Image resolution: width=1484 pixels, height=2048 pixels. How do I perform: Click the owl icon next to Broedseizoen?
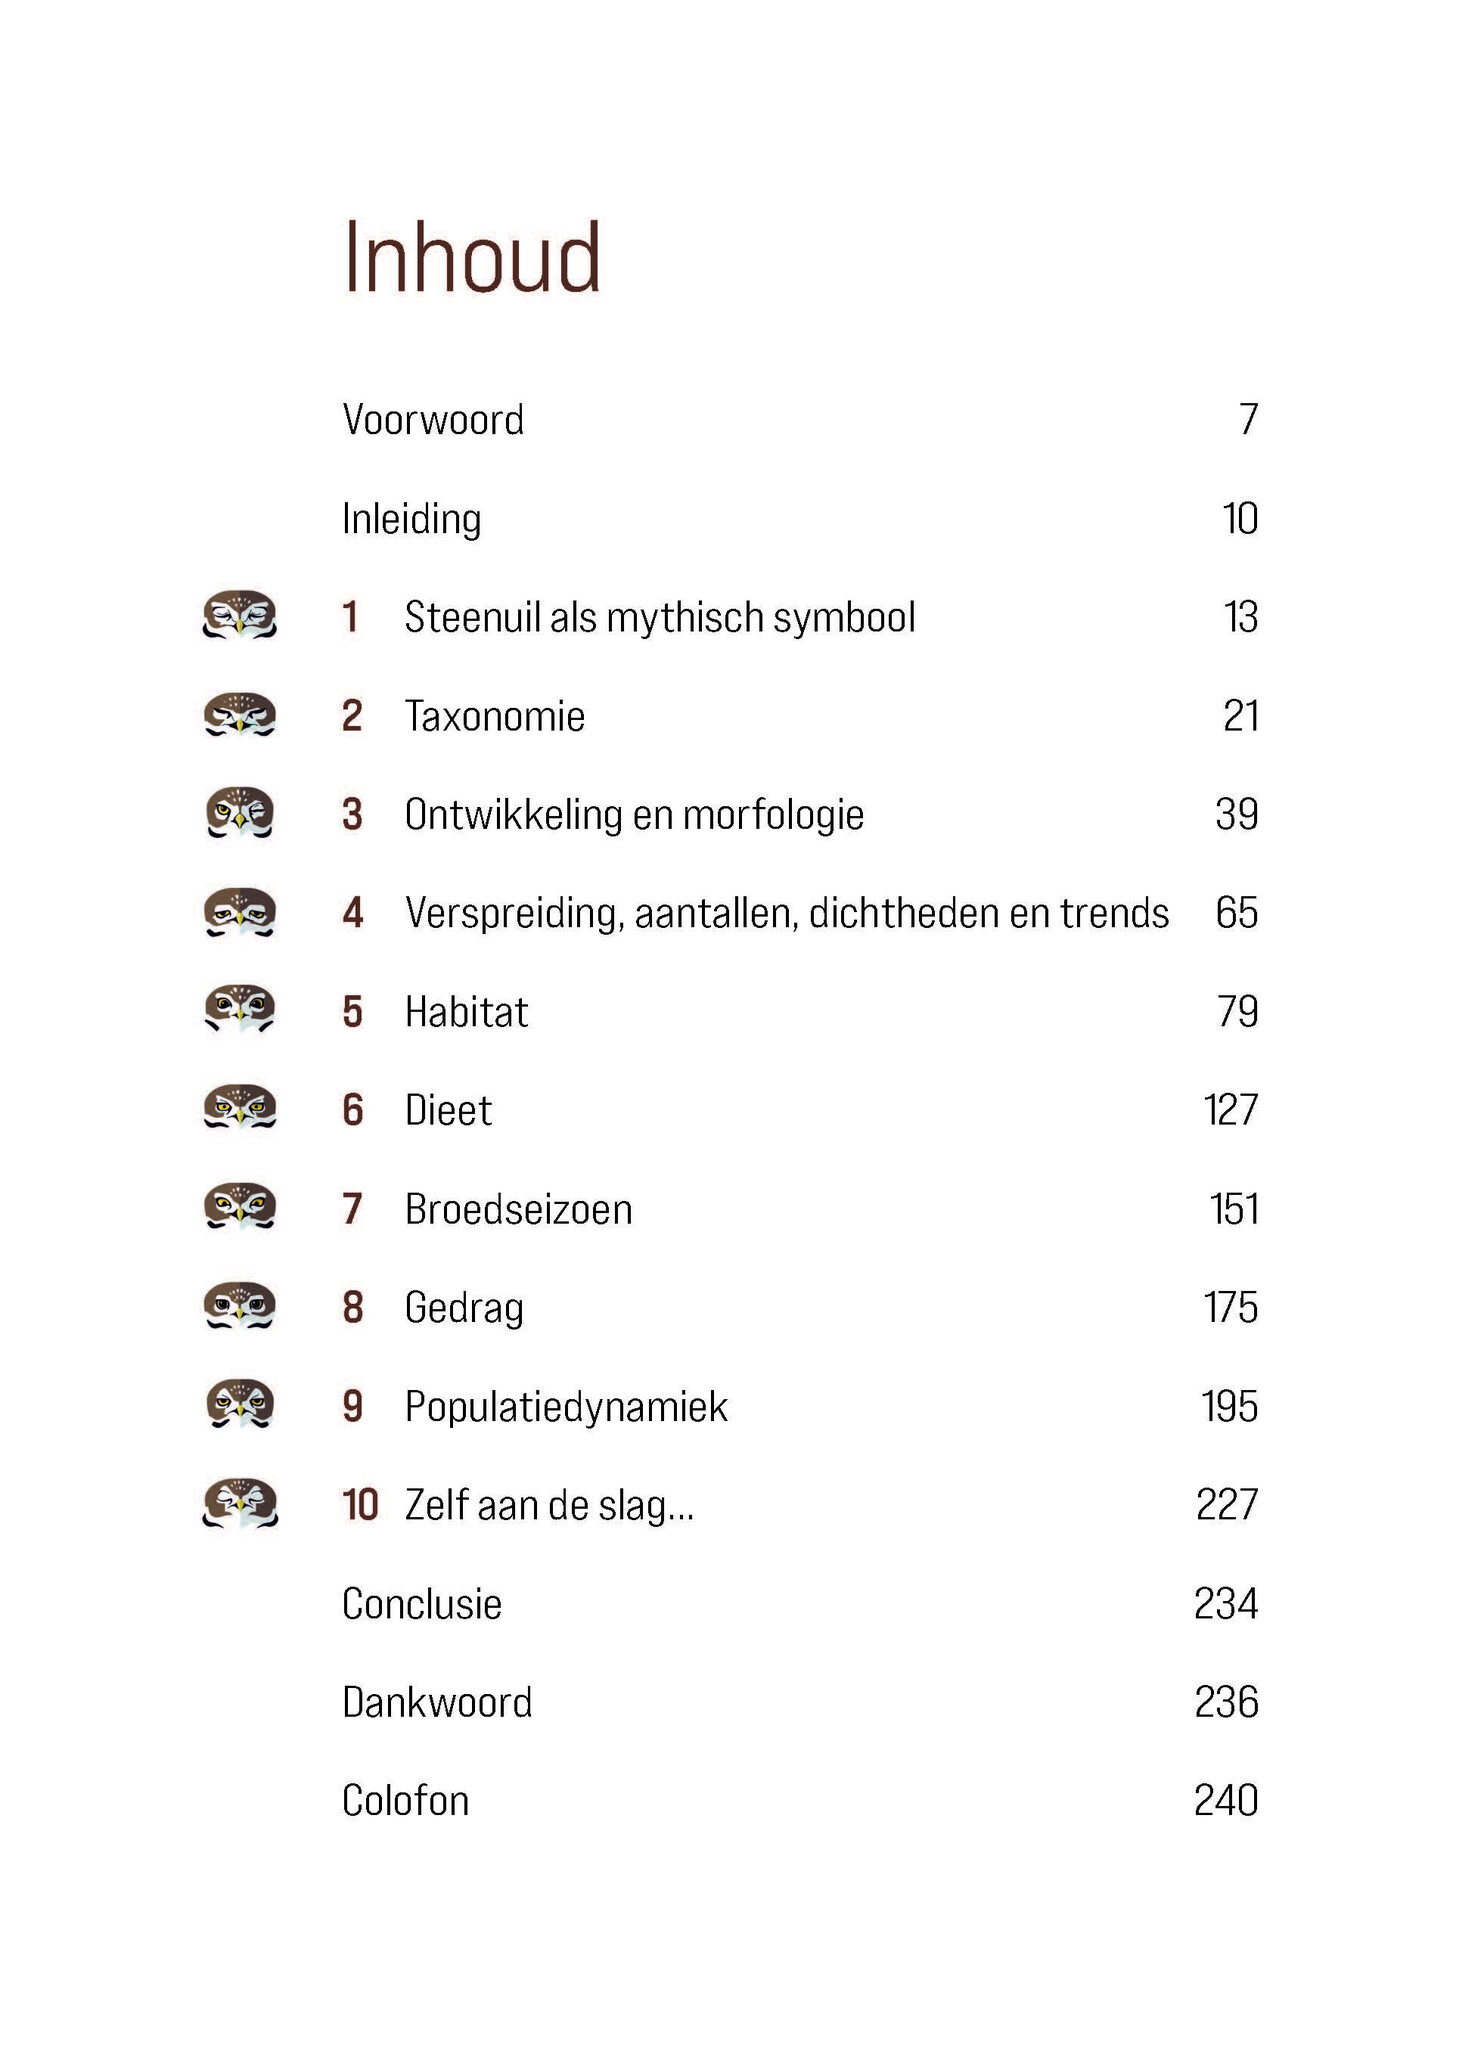(240, 1207)
